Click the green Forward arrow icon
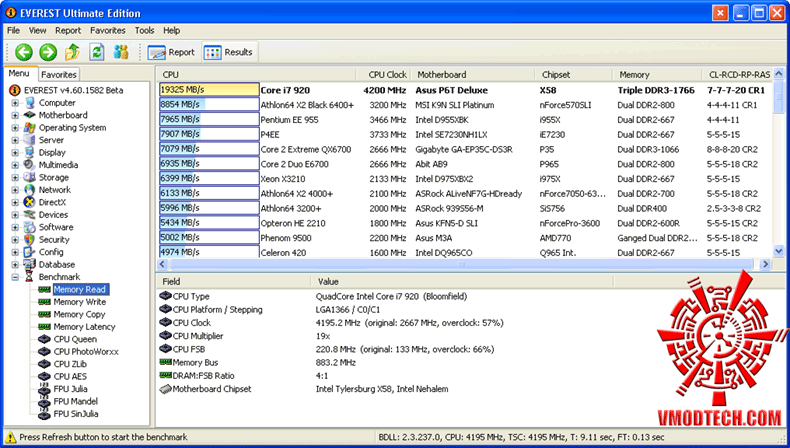 [x=47, y=52]
